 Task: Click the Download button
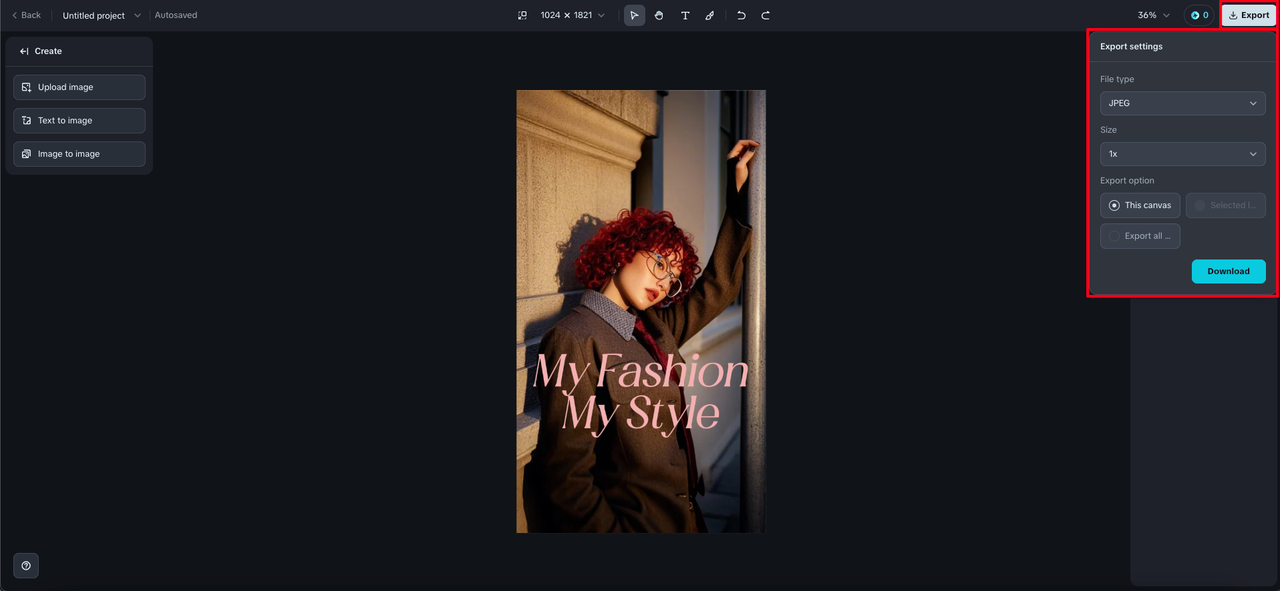pos(1228,271)
